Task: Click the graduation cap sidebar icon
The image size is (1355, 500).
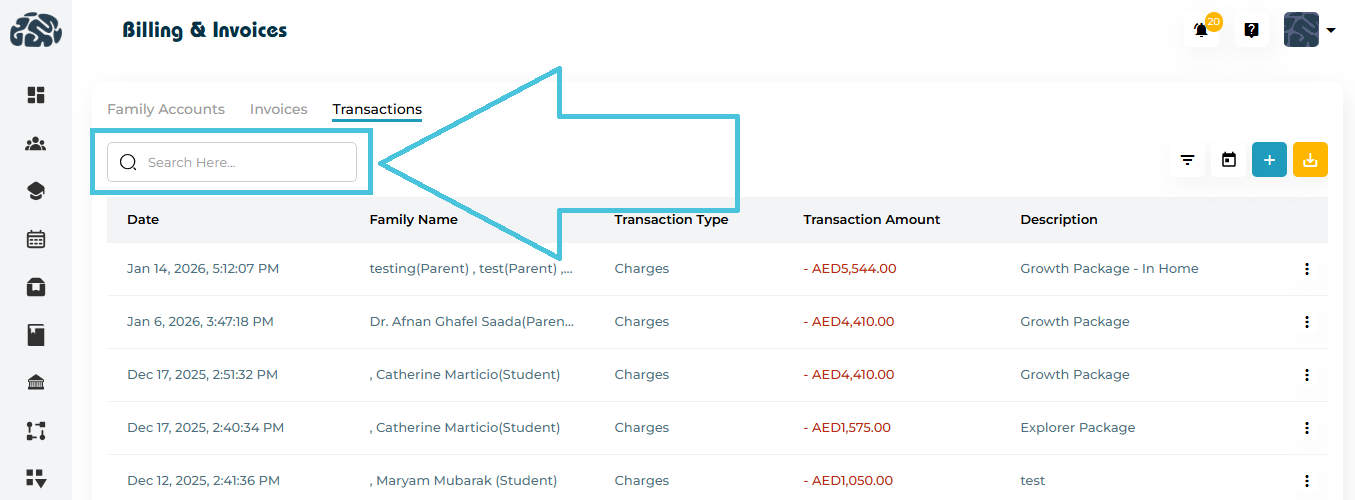Action: pyautogui.click(x=36, y=192)
